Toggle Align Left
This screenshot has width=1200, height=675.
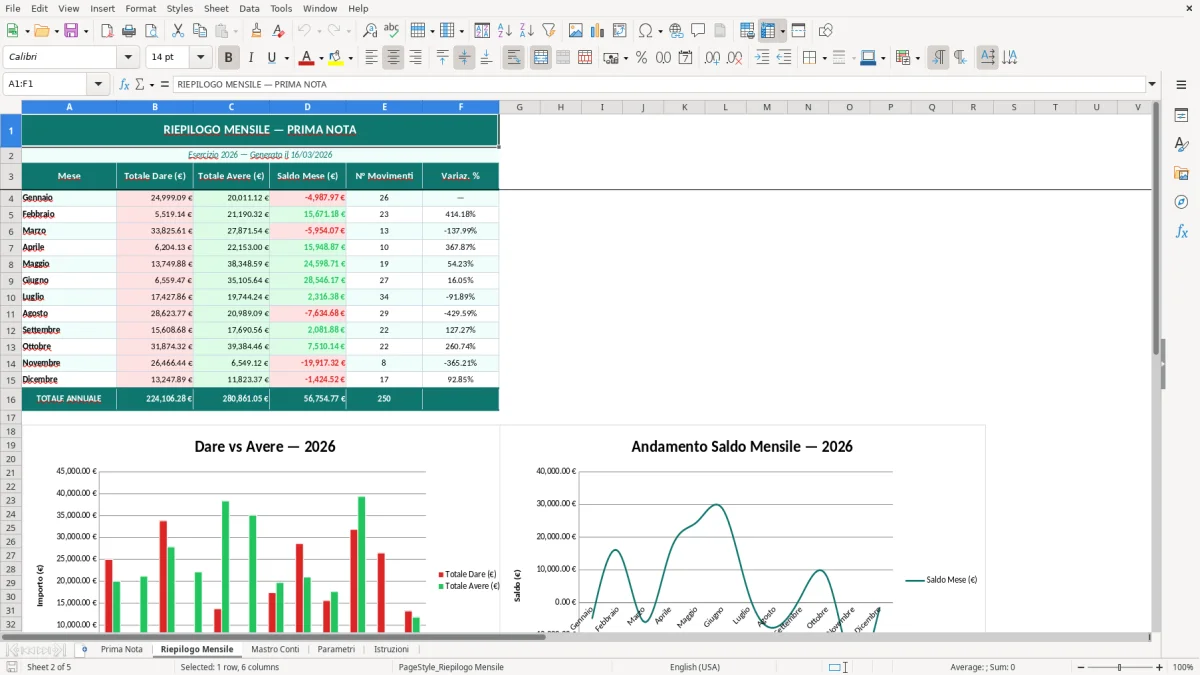tap(371, 58)
